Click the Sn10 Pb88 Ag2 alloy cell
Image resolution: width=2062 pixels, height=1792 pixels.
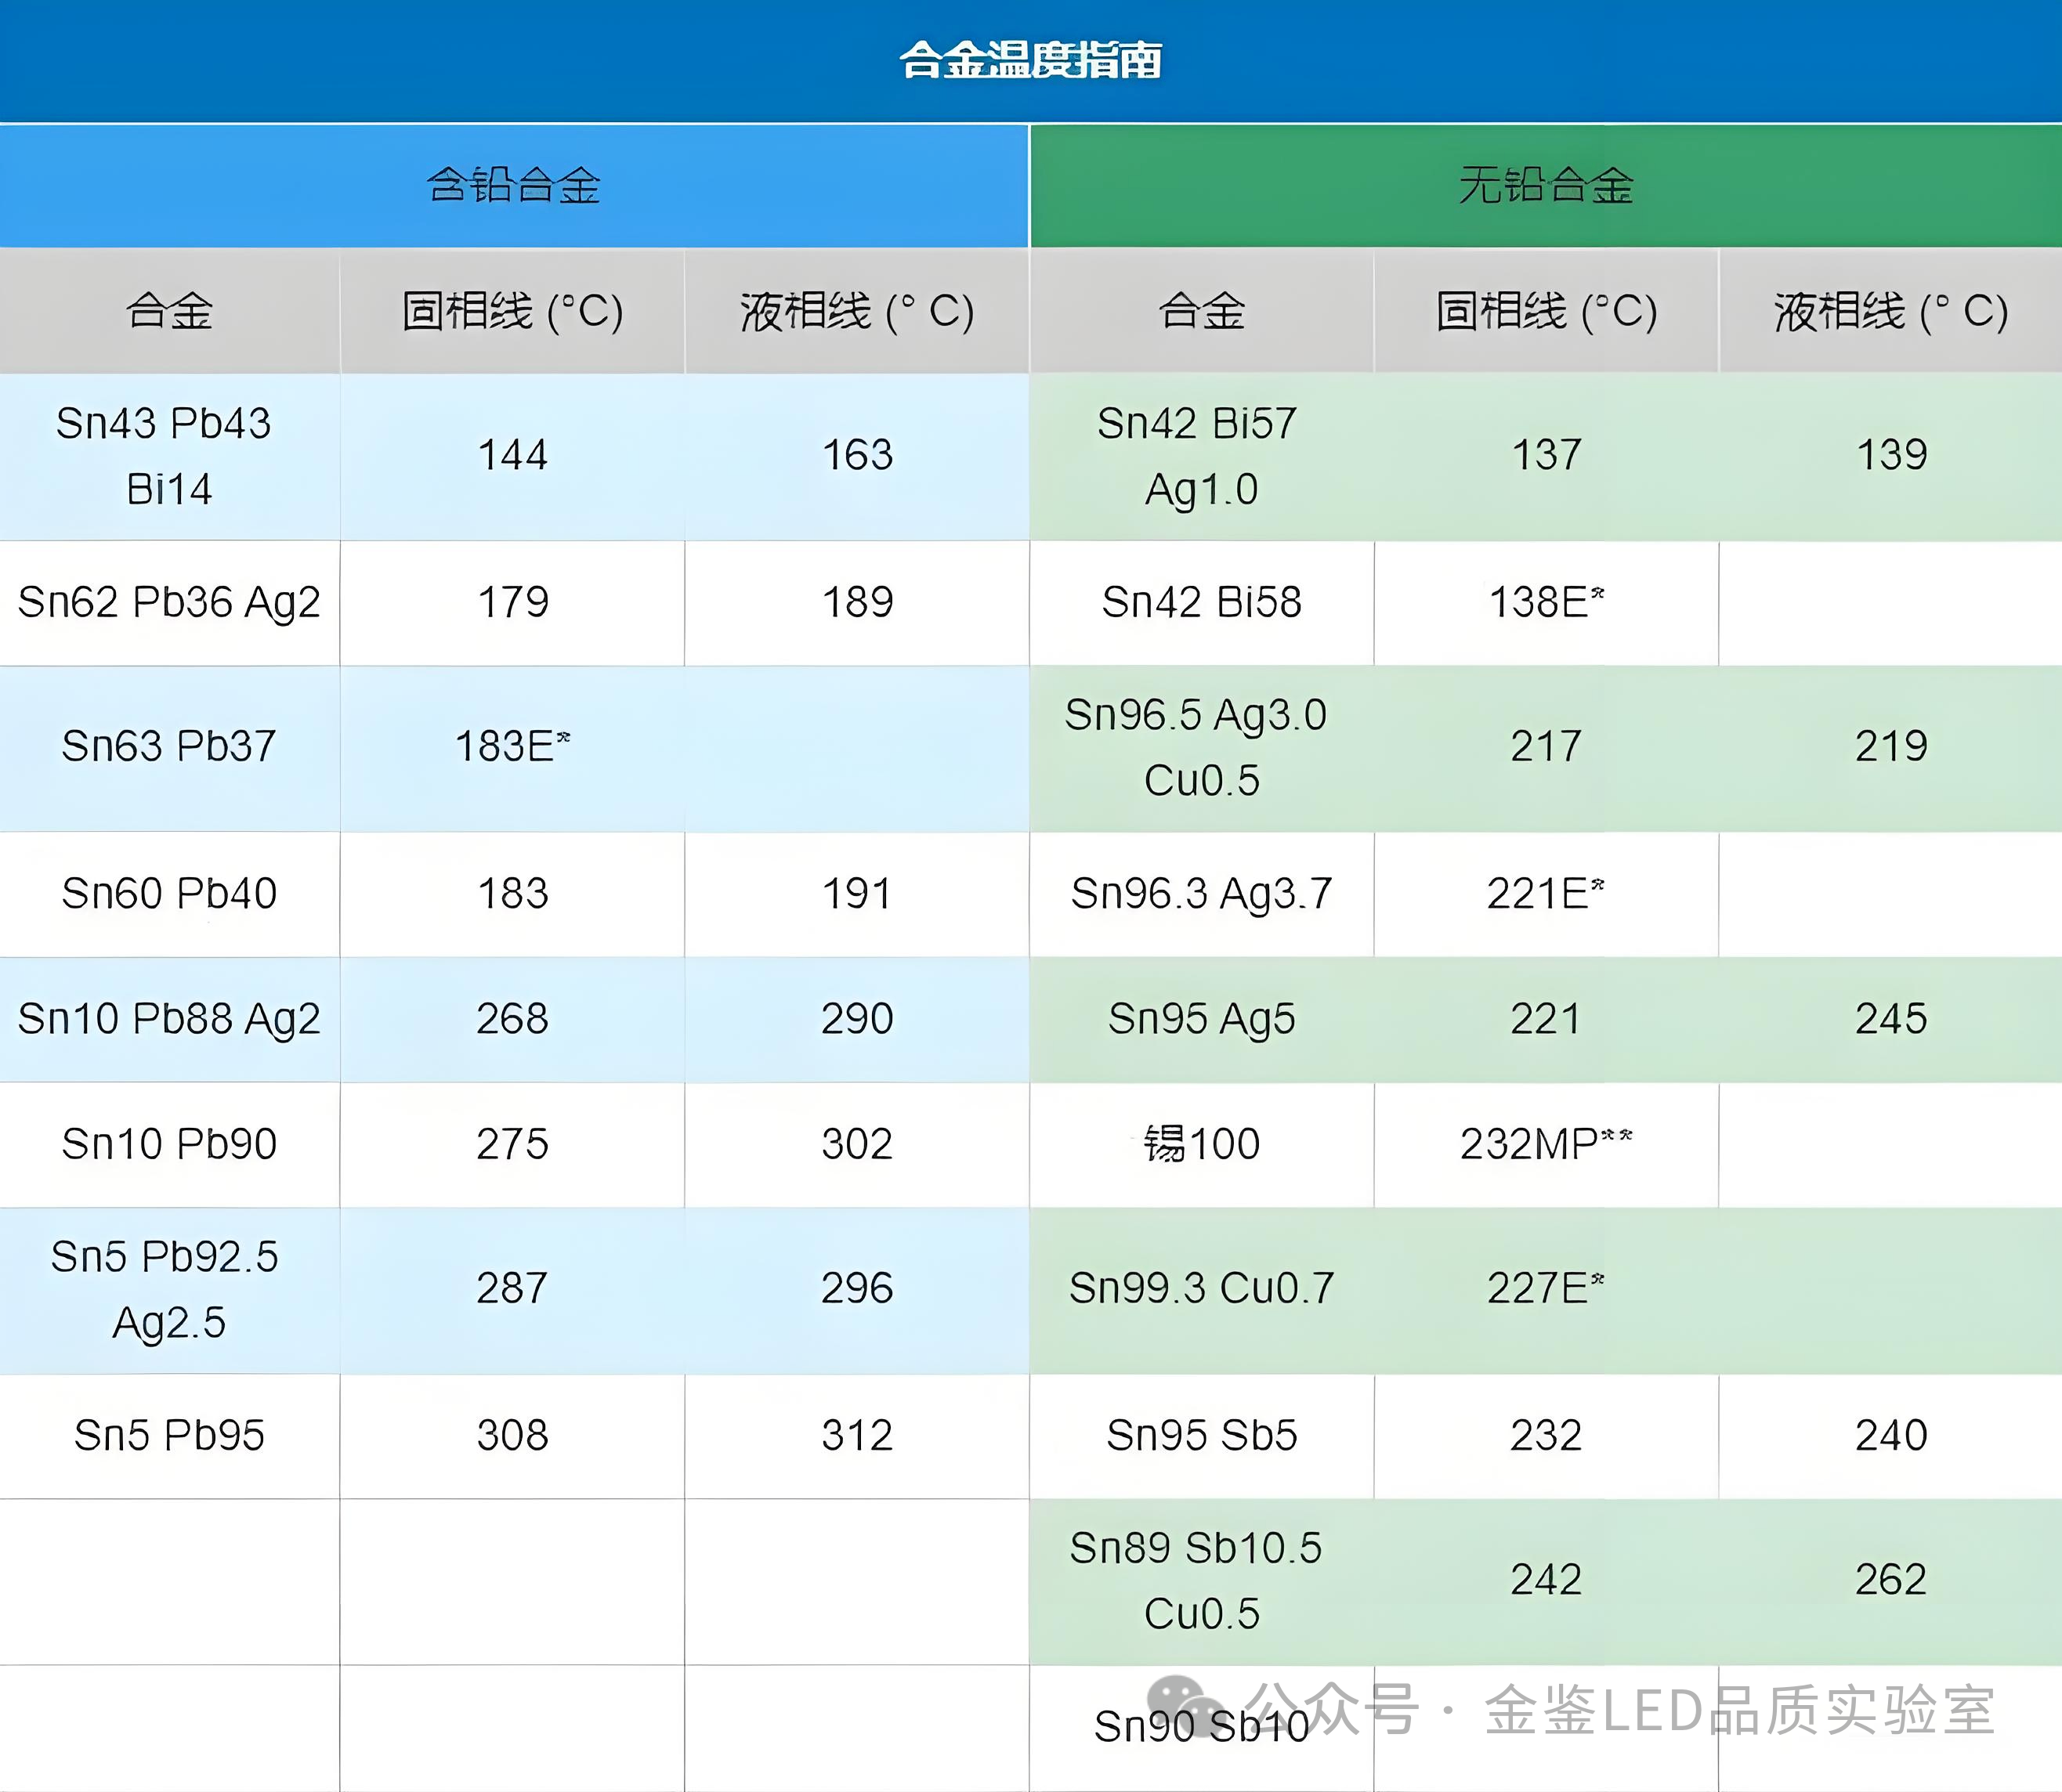169,1018
